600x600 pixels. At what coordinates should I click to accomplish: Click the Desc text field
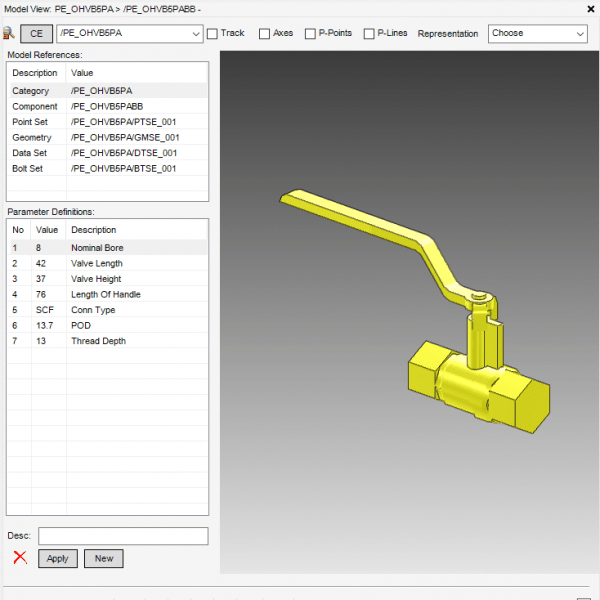click(122, 536)
